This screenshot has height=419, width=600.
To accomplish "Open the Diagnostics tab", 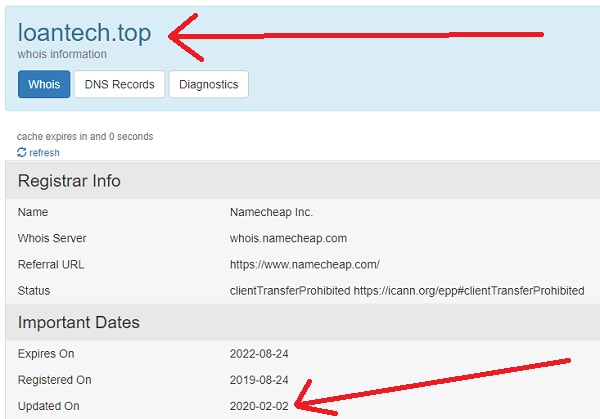I will (x=209, y=84).
